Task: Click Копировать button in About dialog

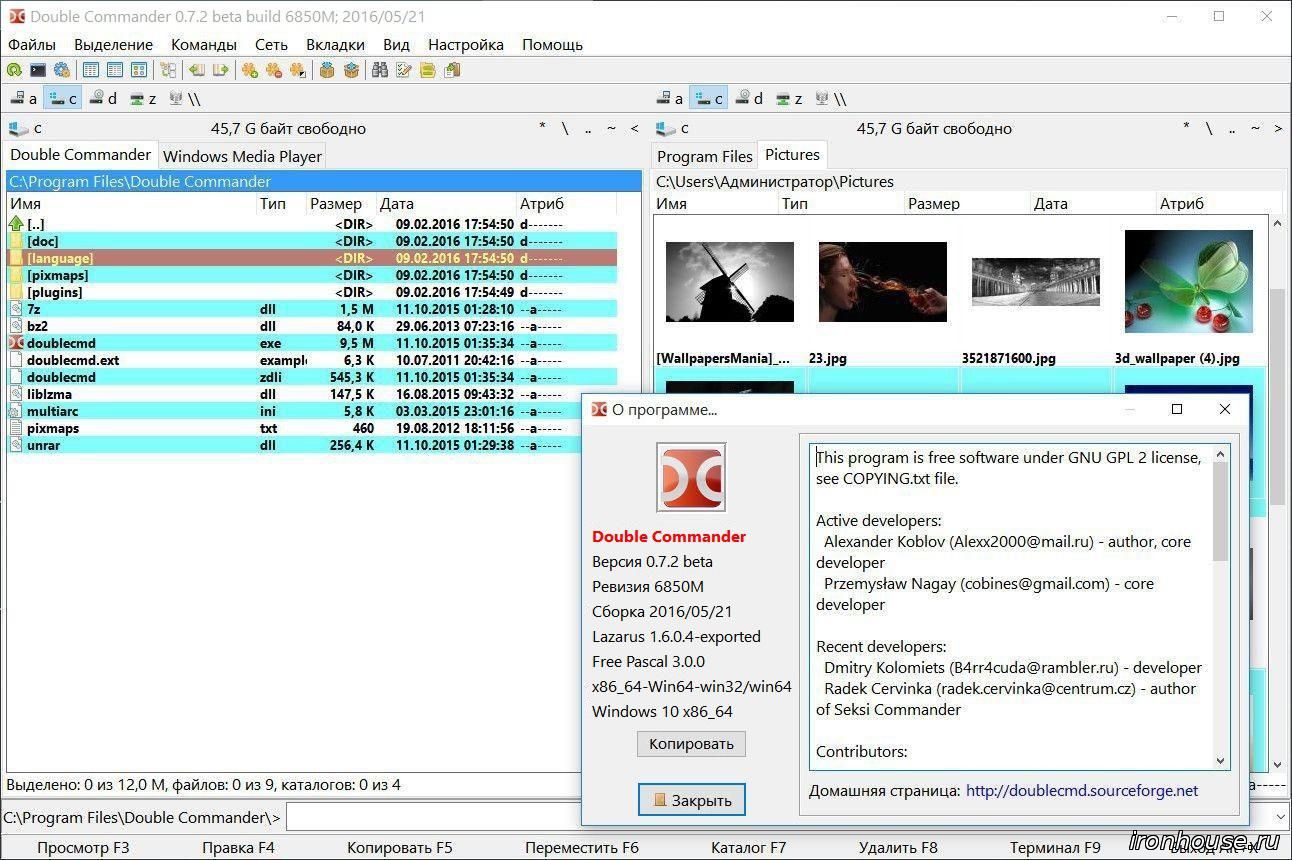Action: (691, 743)
